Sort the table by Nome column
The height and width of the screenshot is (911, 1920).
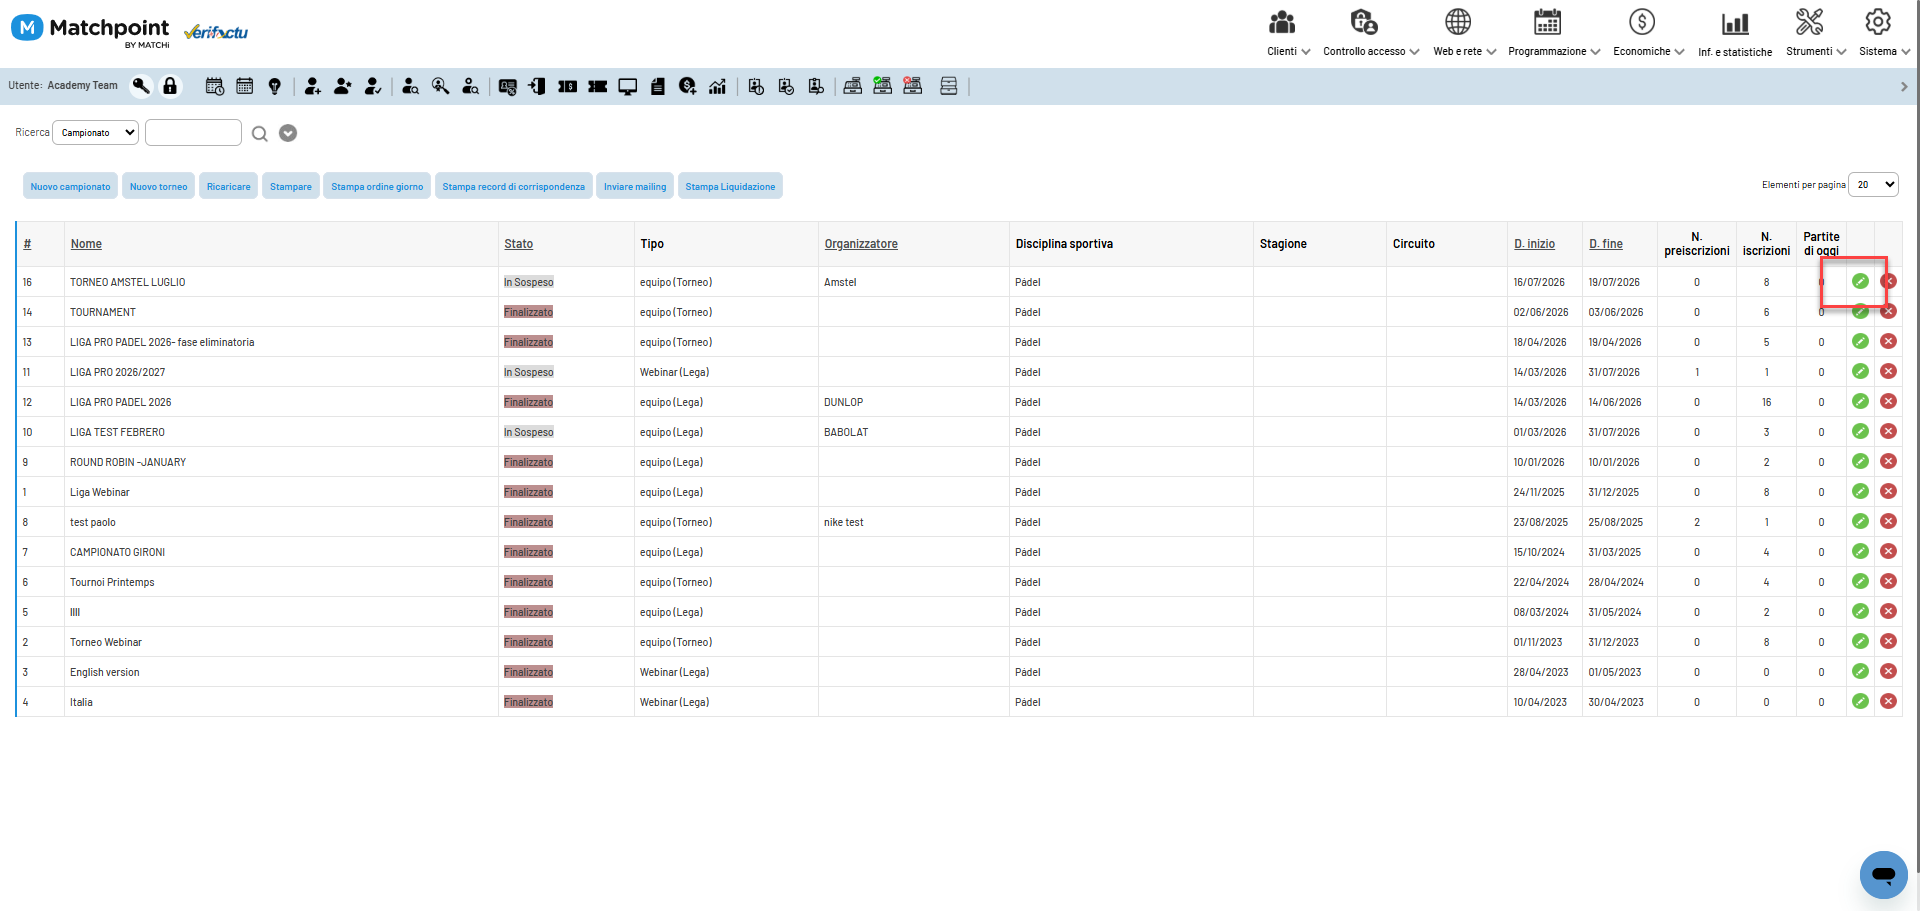tap(86, 244)
